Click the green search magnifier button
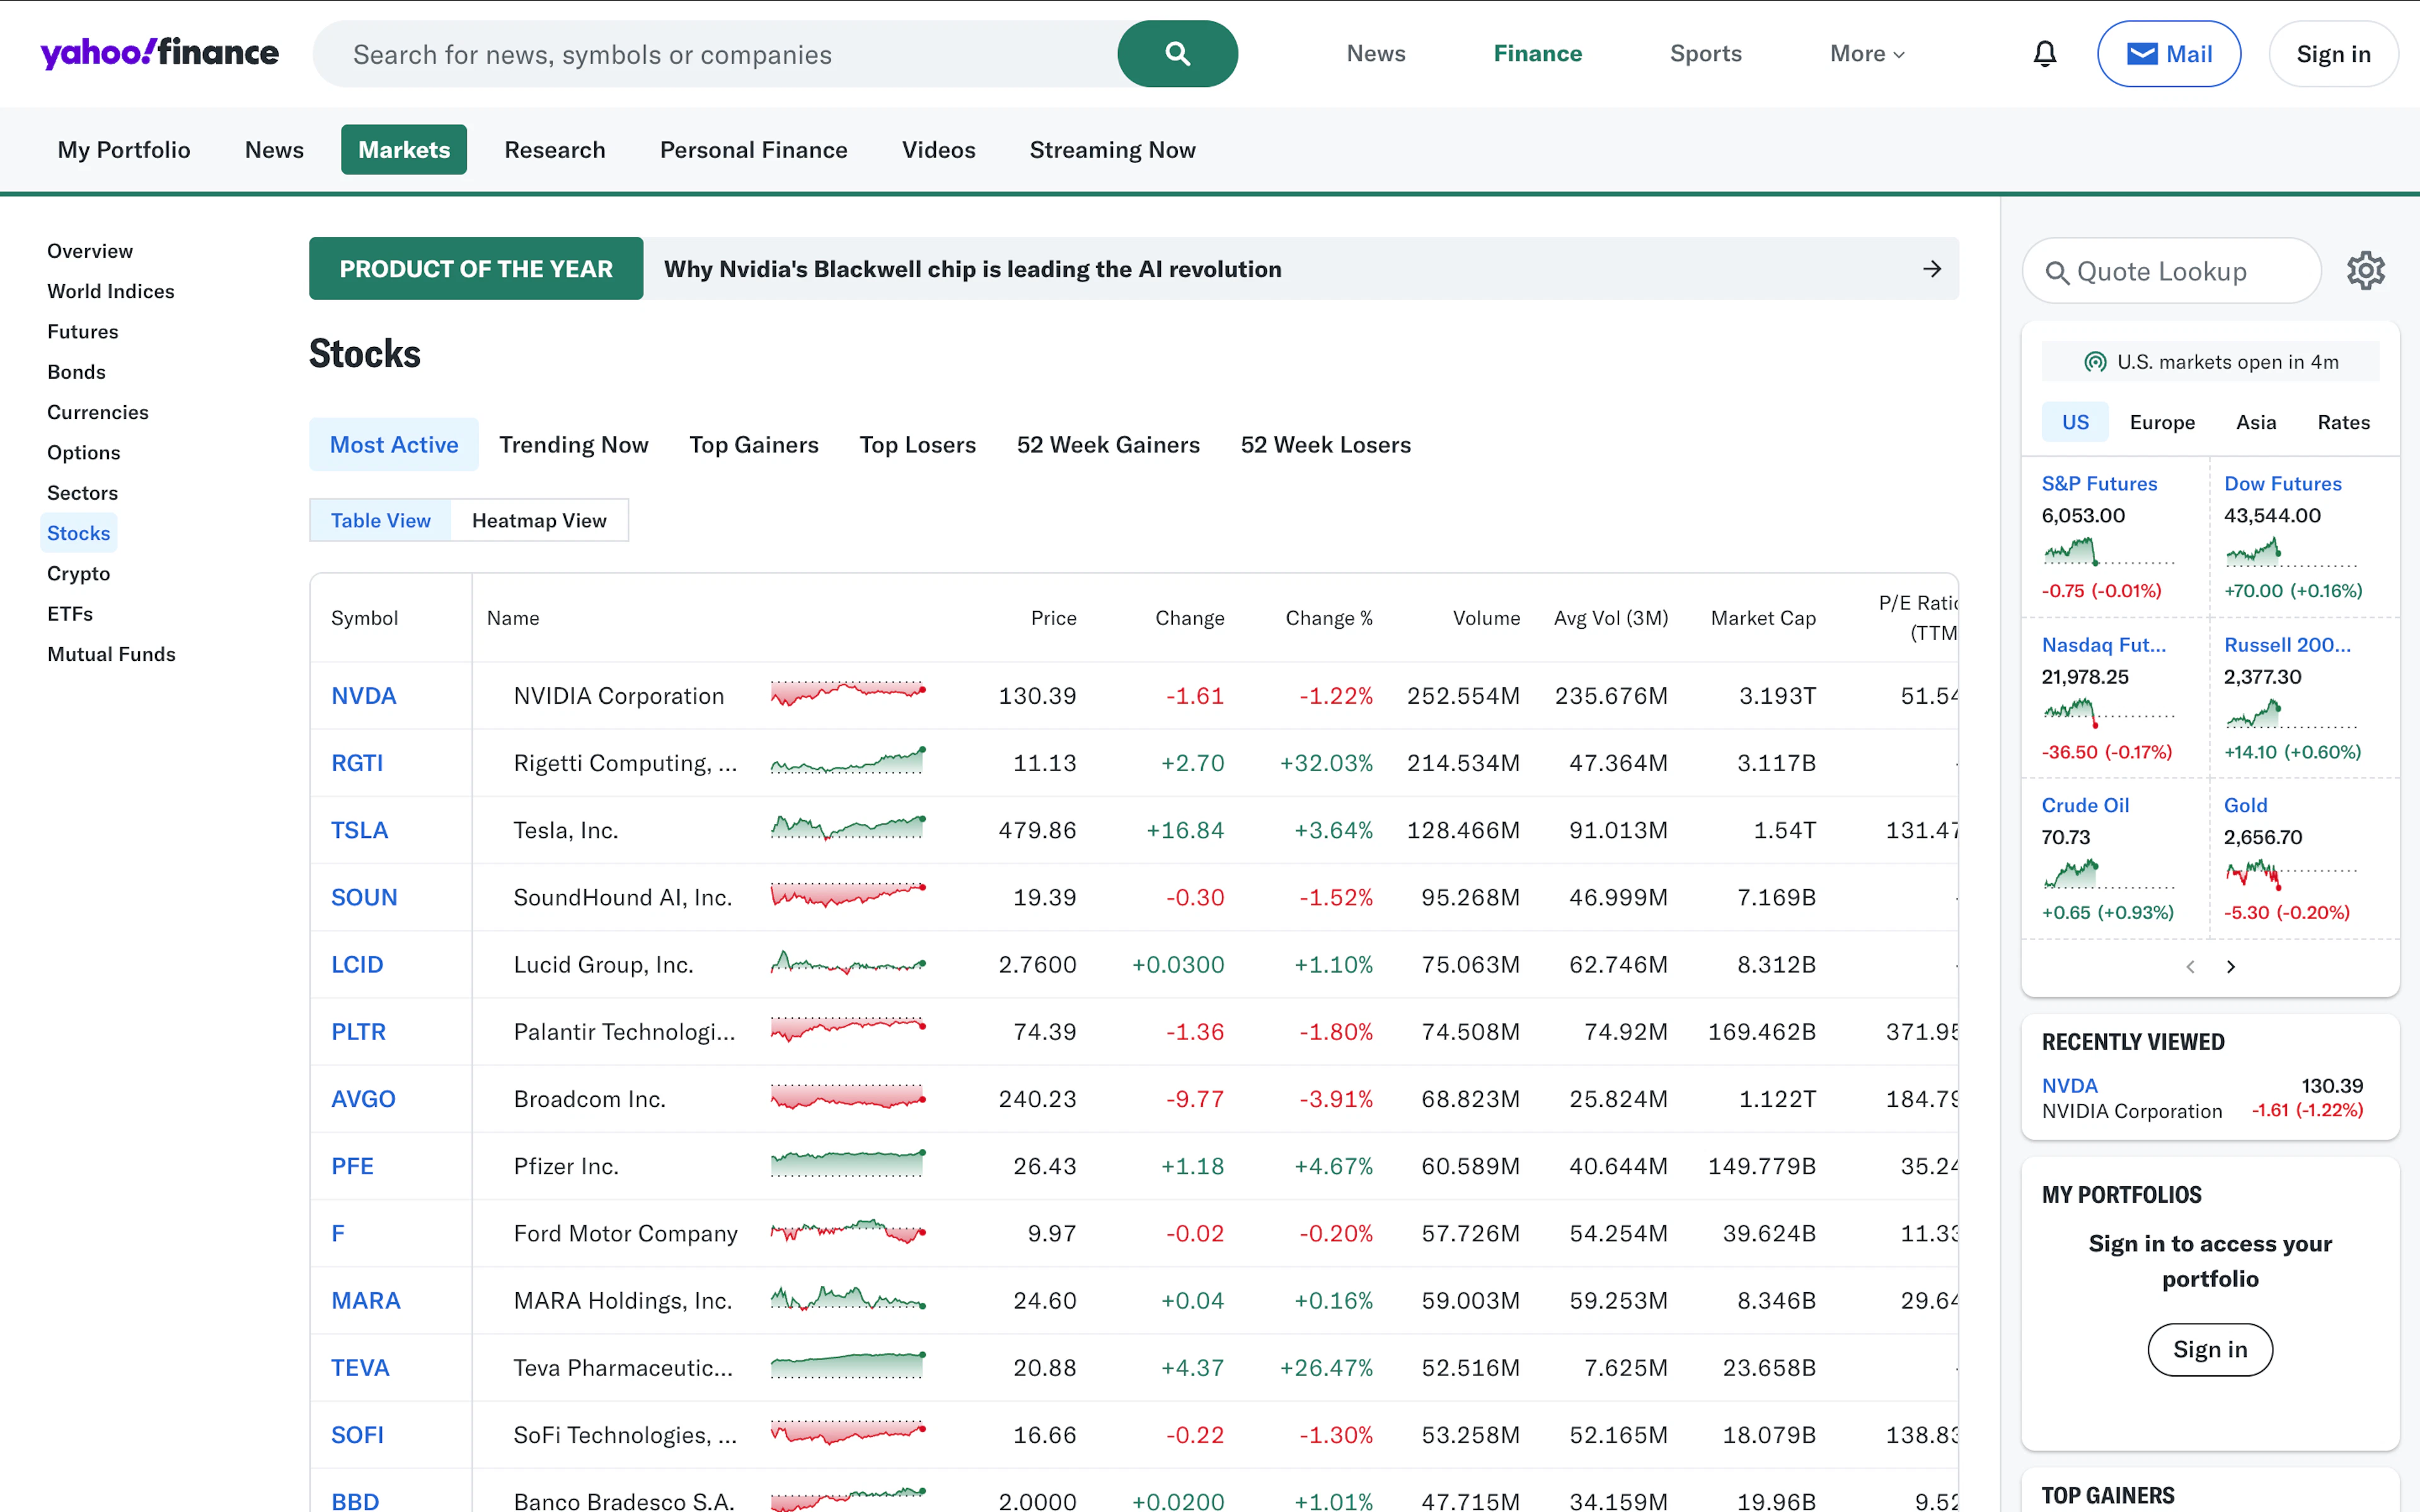Viewport: 2420px width, 1512px height. [1177, 54]
